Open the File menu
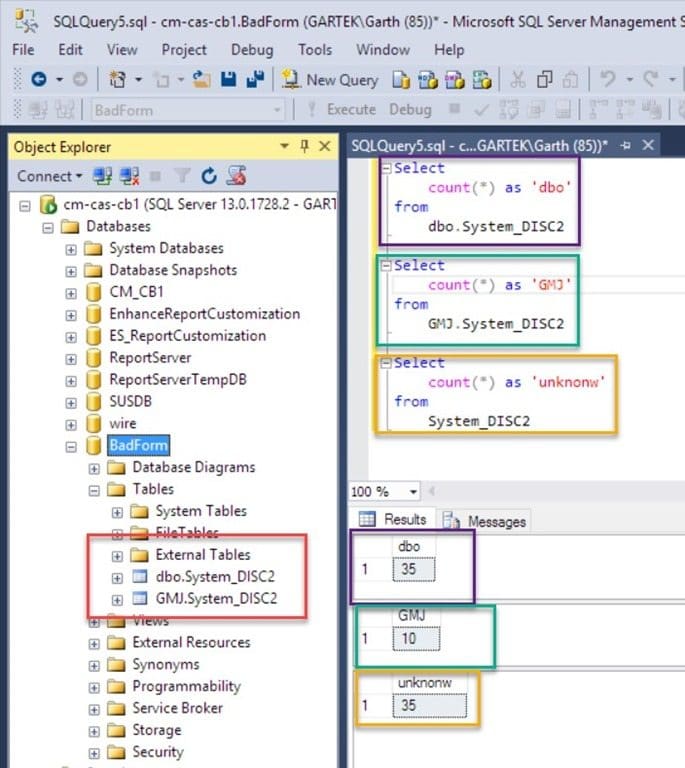The image size is (685, 768). tap(23, 50)
